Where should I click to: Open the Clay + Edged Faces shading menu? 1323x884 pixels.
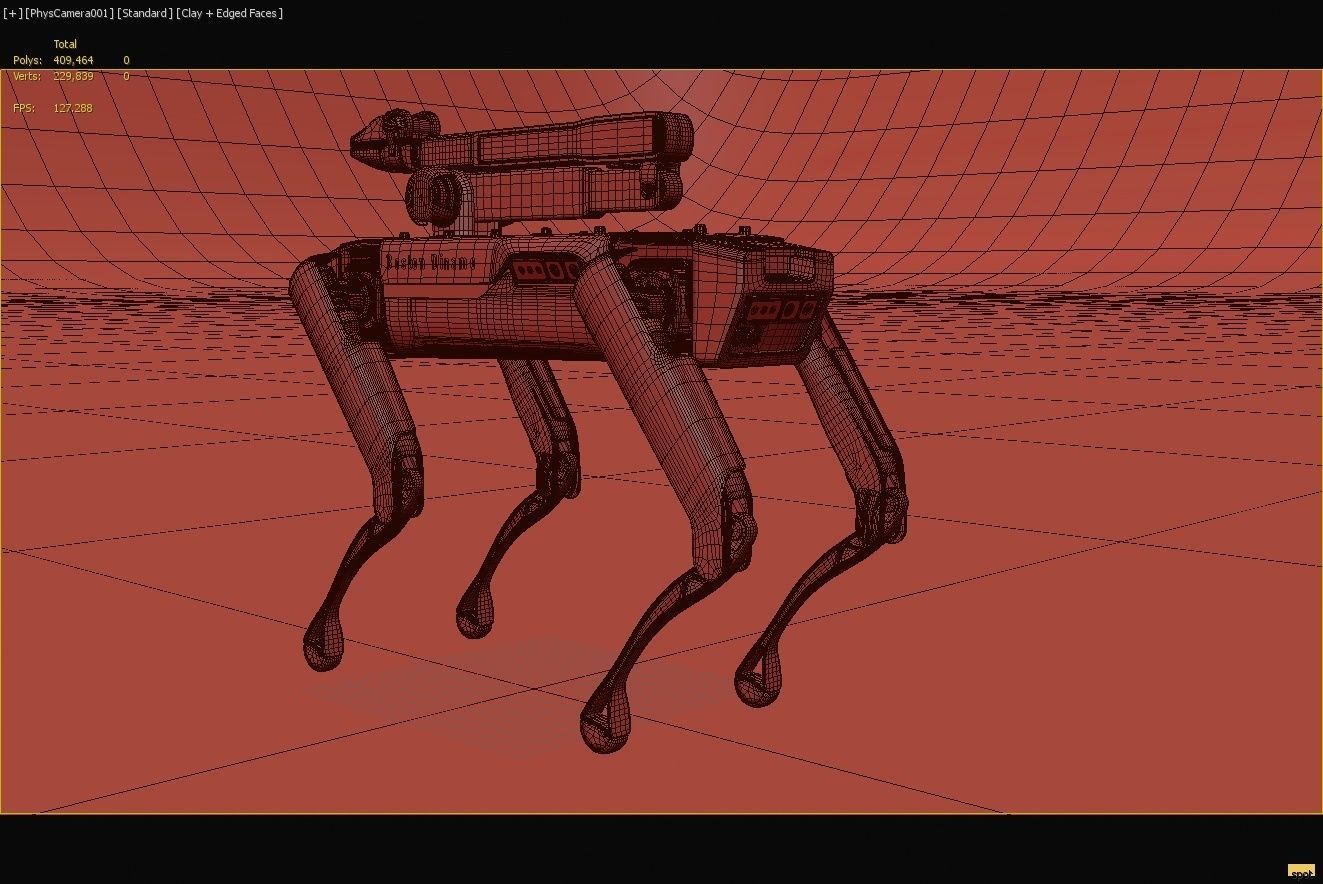click(229, 13)
